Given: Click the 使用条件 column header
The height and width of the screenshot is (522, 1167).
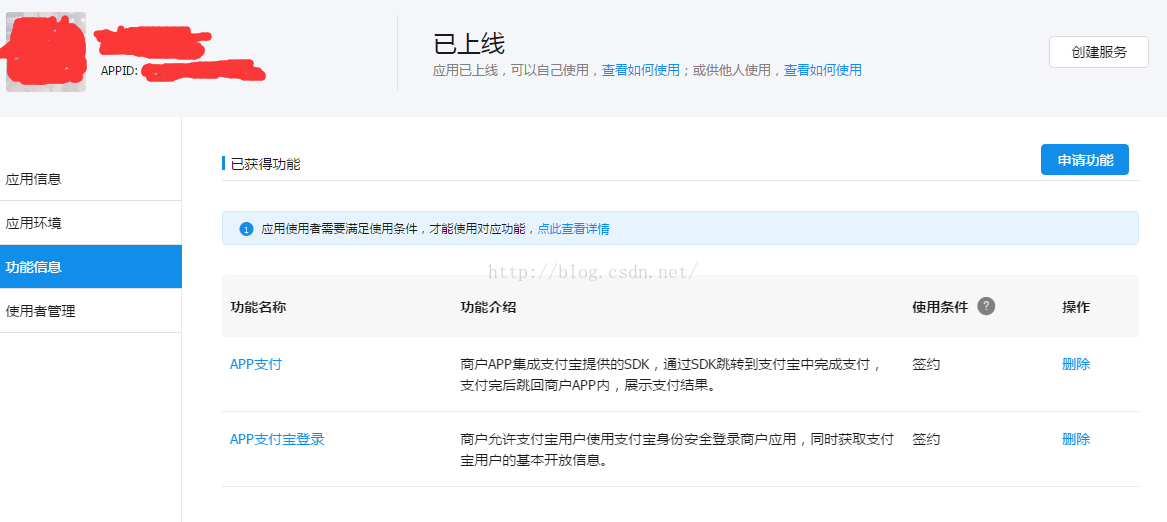Looking at the screenshot, I should pyautogui.click(x=940, y=307).
